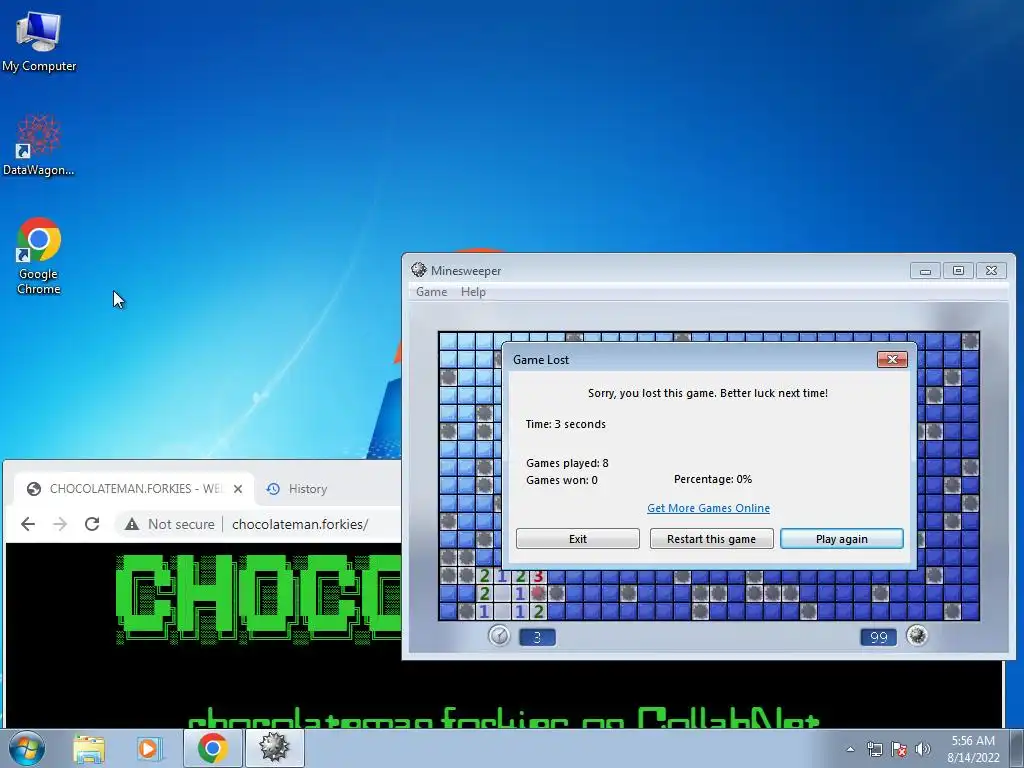Click the Chrome address bar URL

[300, 524]
